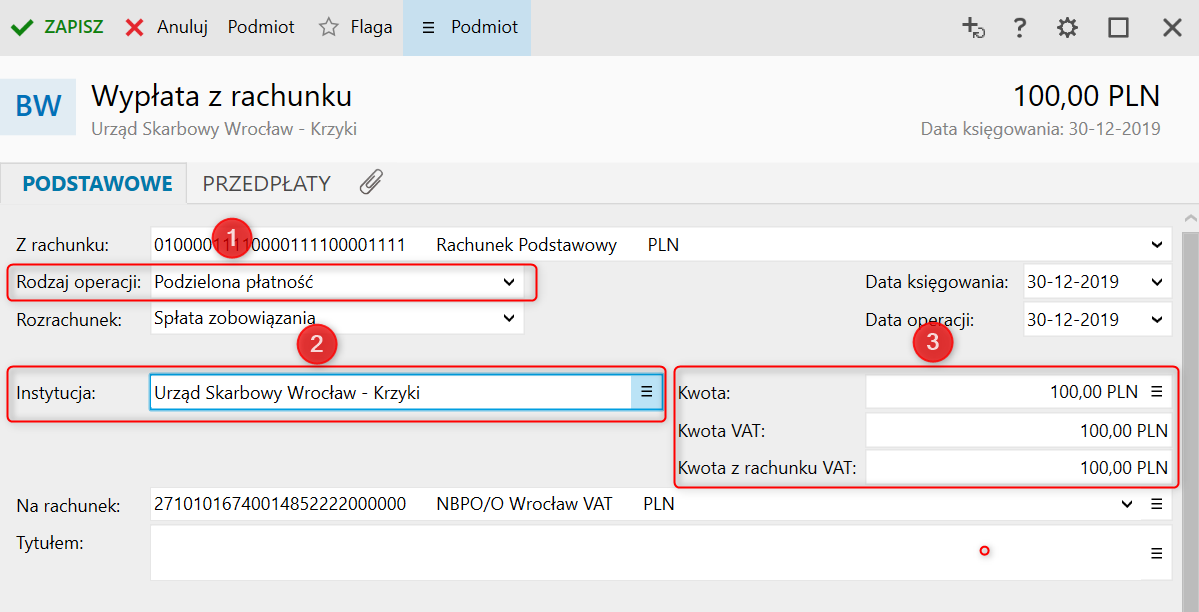Select the PODSTAWOWE tab
This screenshot has width=1199, height=612.
[97, 184]
